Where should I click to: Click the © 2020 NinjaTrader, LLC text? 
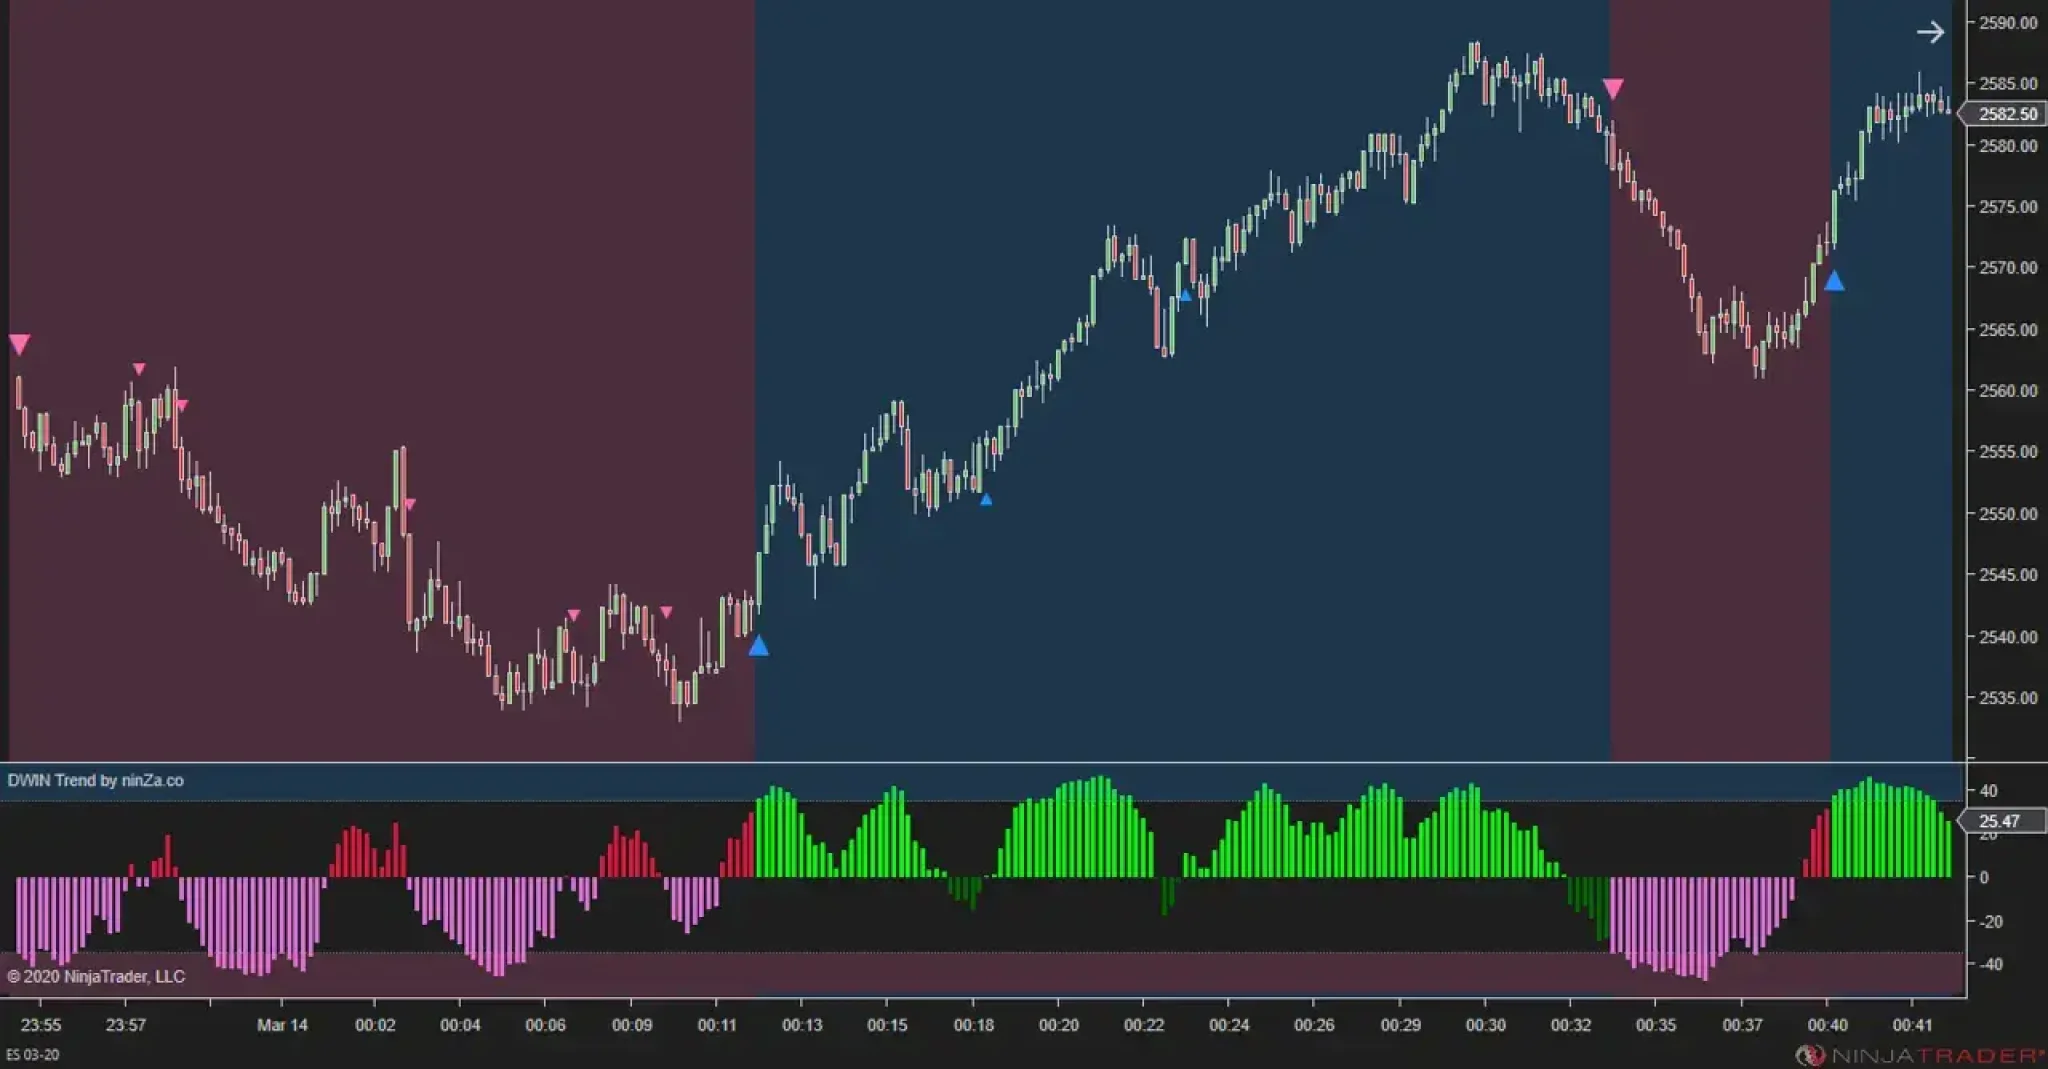point(96,976)
